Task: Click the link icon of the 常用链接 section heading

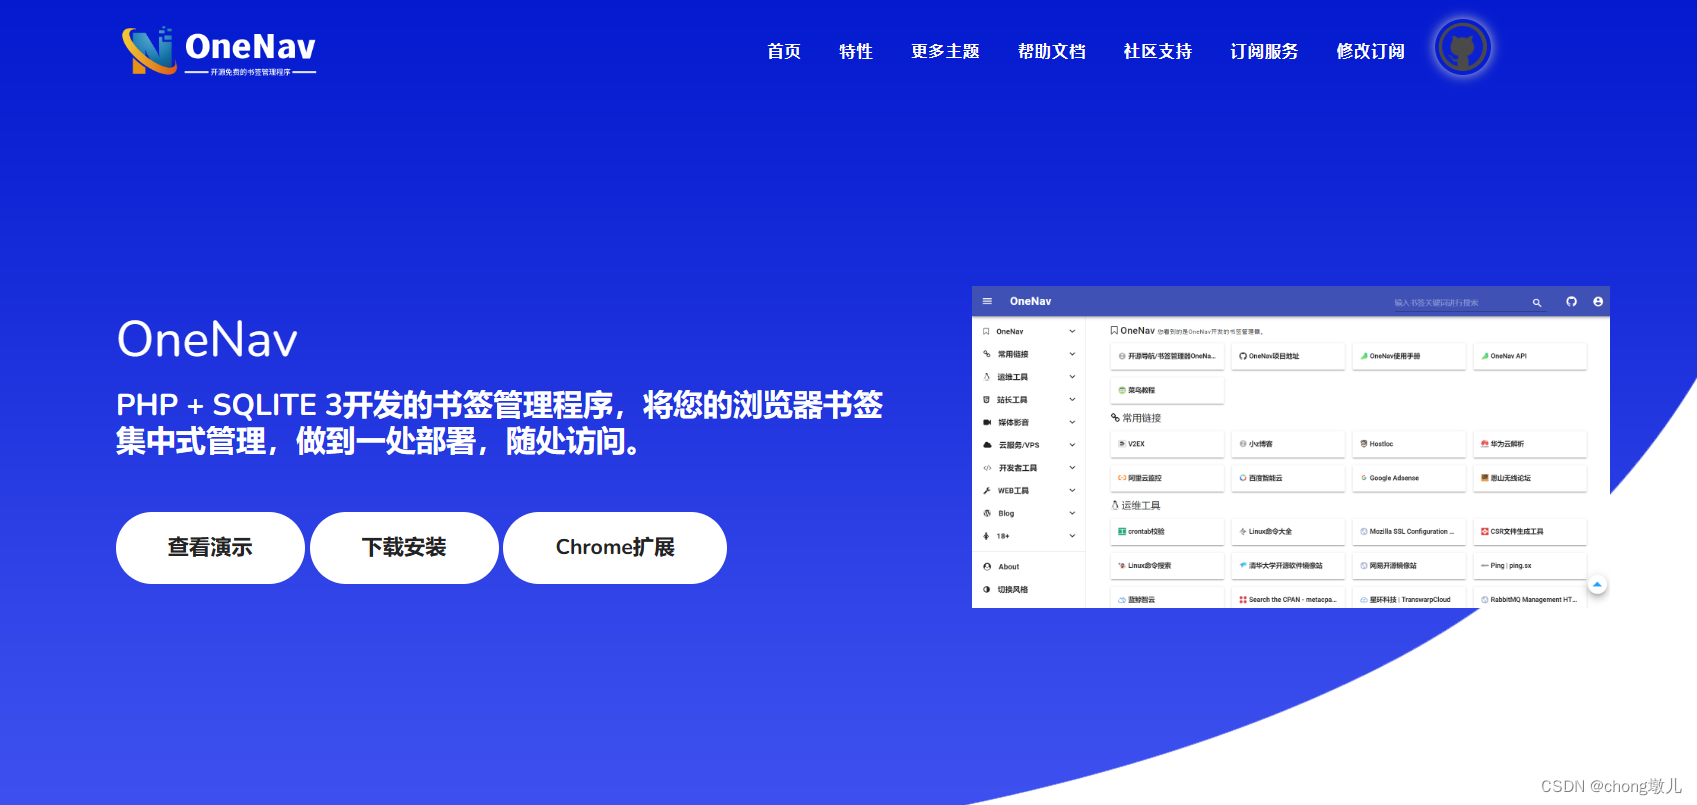Action: point(1115,418)
